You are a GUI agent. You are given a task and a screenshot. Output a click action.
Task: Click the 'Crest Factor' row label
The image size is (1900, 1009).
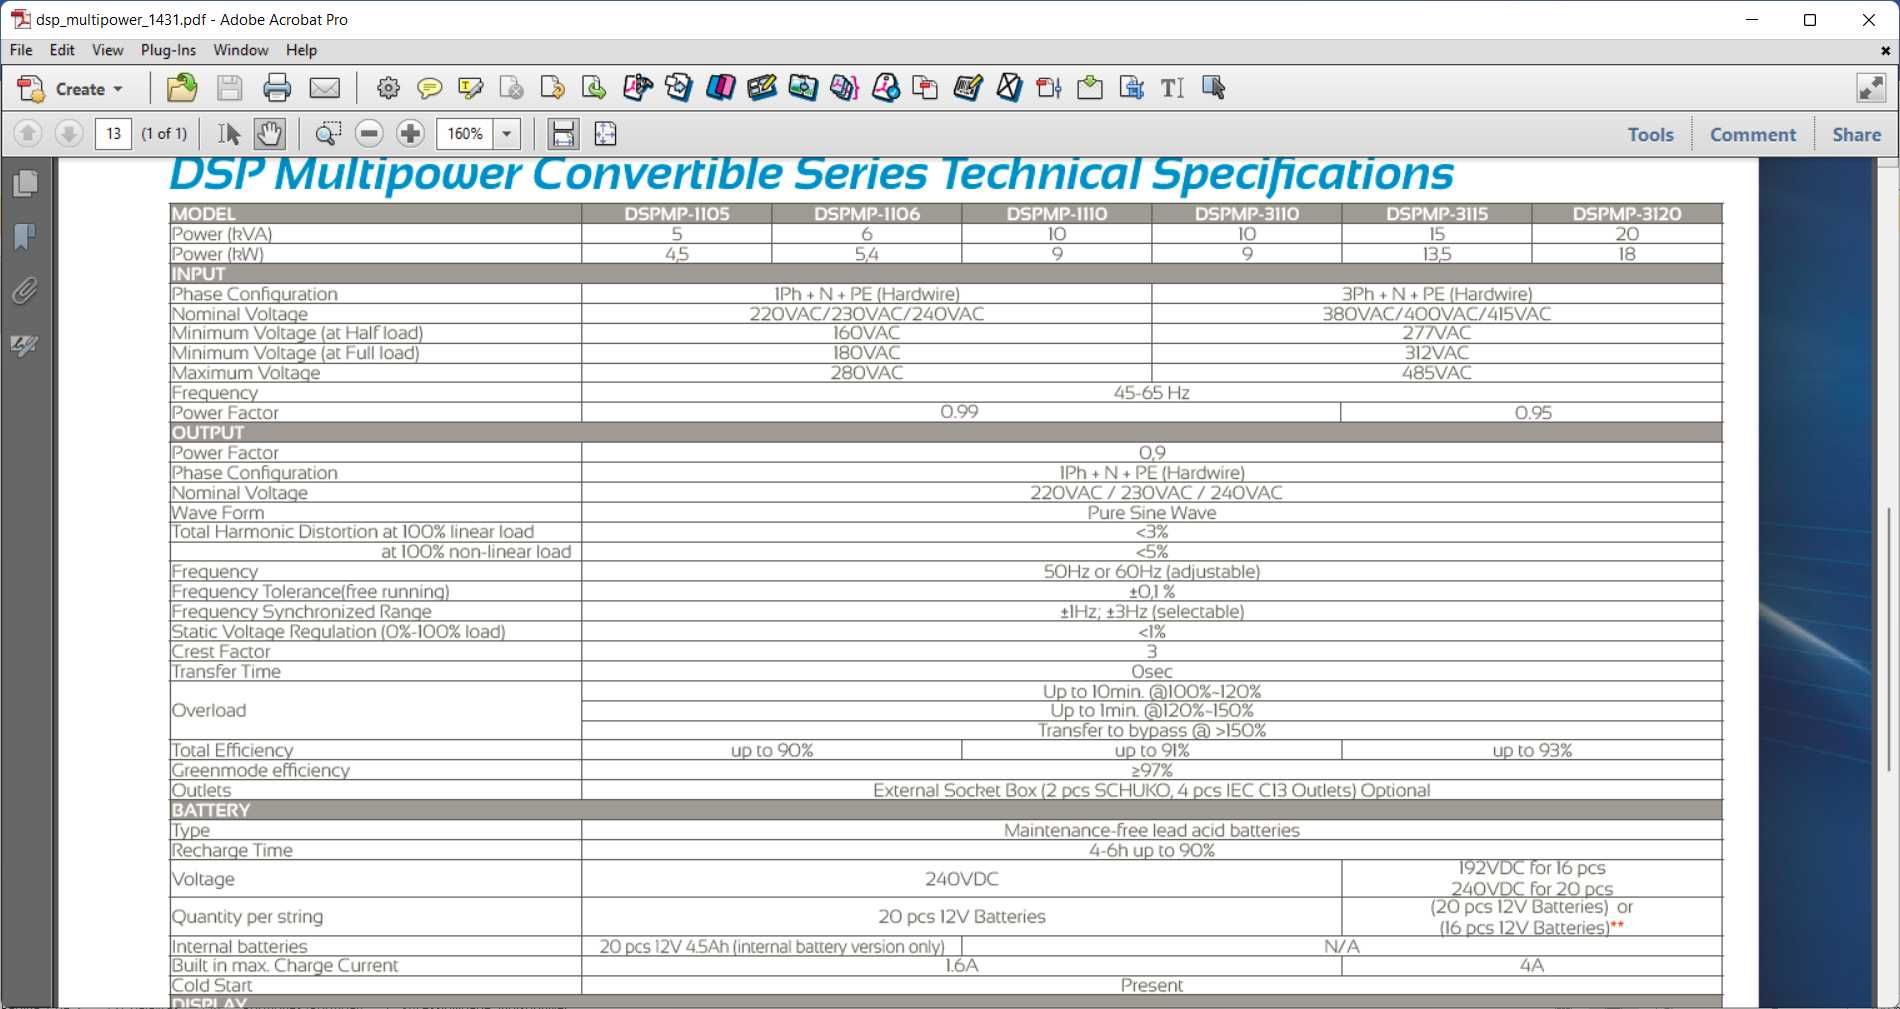[221, 652]
